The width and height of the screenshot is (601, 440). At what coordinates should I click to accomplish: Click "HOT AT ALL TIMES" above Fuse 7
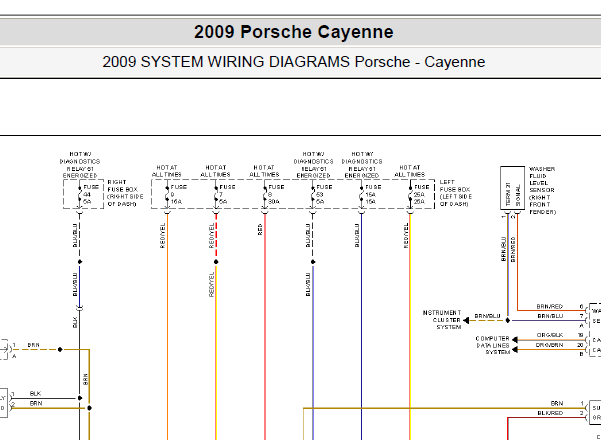(215, 171)
